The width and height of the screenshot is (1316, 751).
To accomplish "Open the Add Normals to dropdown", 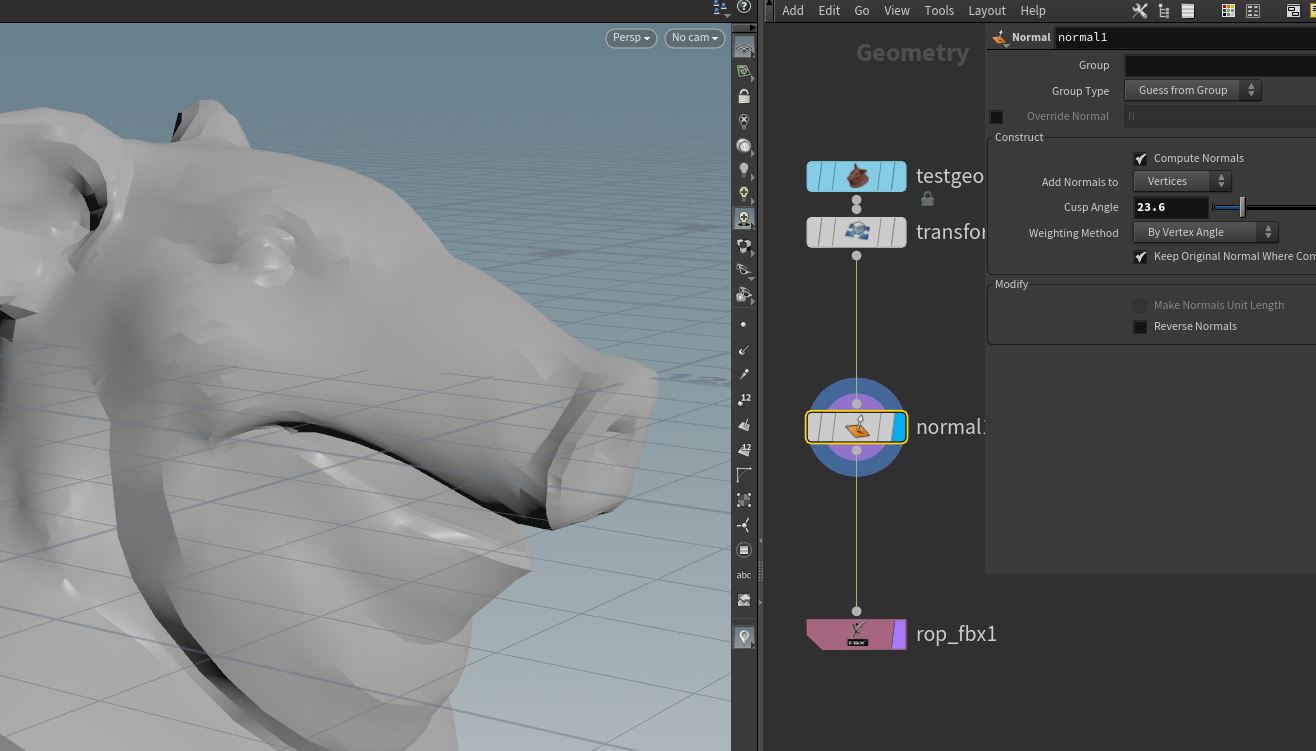I will click(x=1182, y=181).
